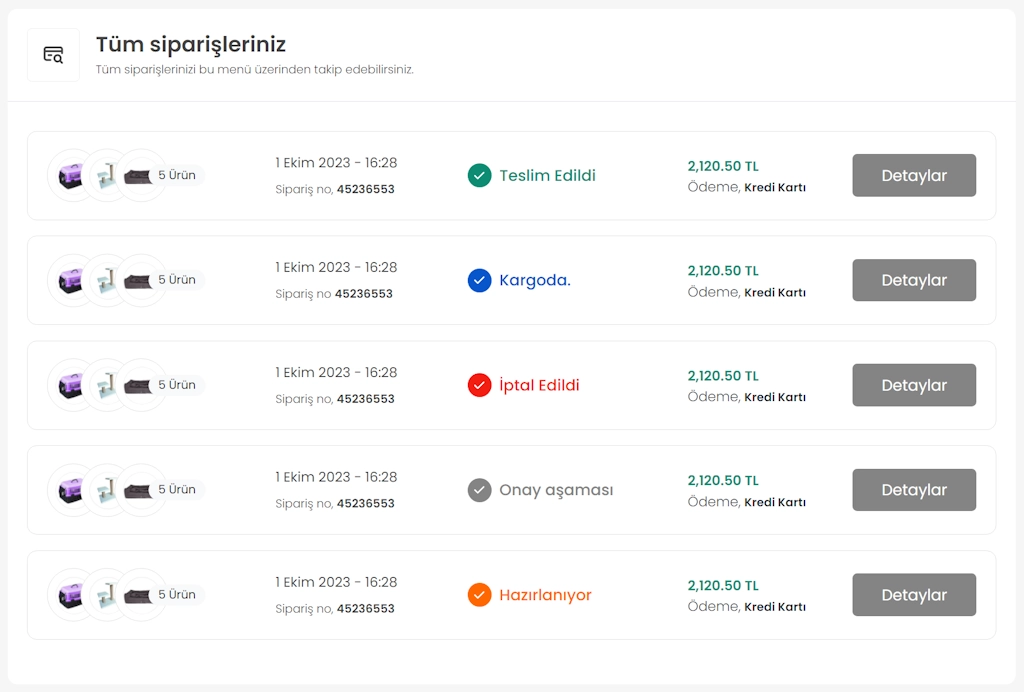The width and height of the screenshot is (1024, 692).
Task: Click Kredi Kartı payment text in Kargoda row
Action: [x=775, y=292]
